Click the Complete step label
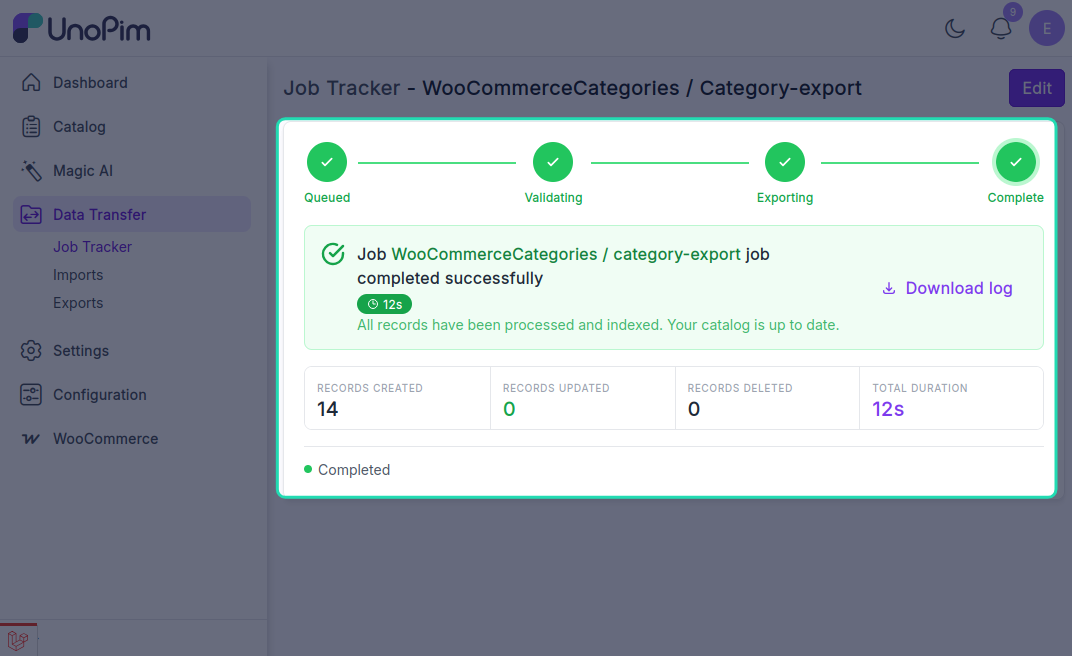 1015,197
